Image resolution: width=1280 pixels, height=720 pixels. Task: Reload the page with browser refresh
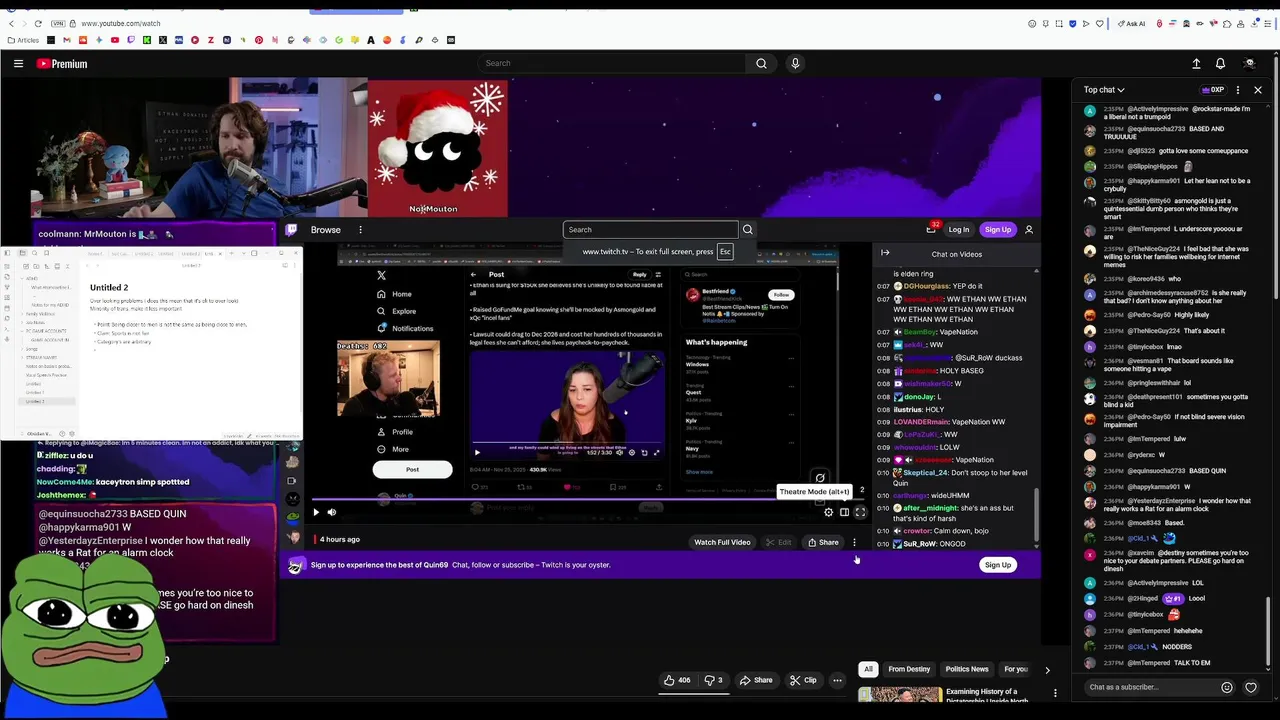pyautogui.click(x=38, y=23)
